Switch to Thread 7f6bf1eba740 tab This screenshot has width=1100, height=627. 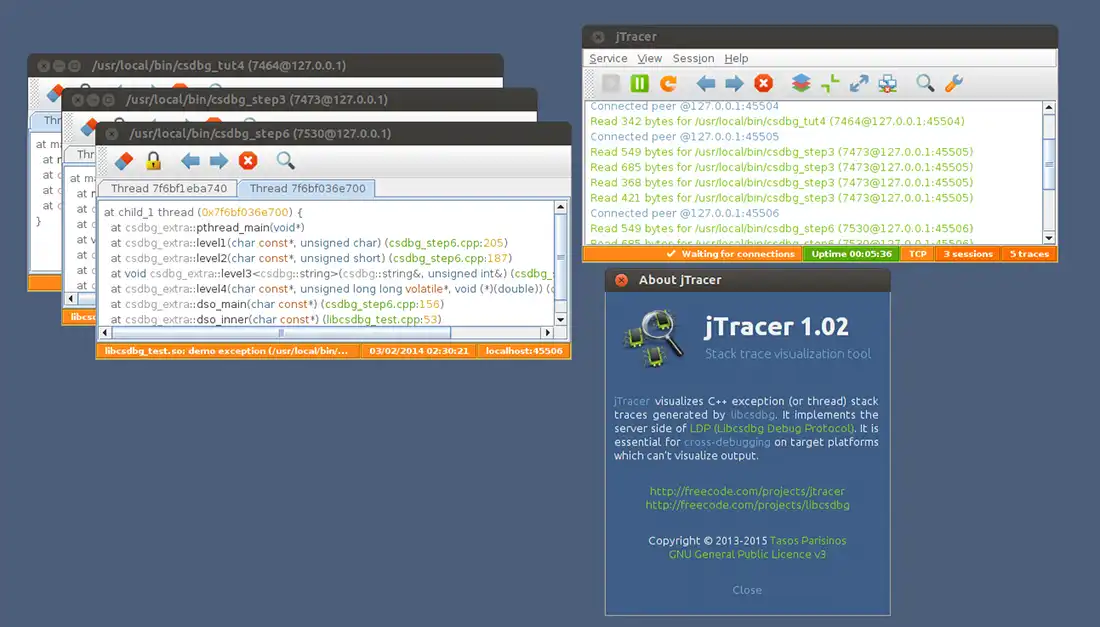point(168,189)
